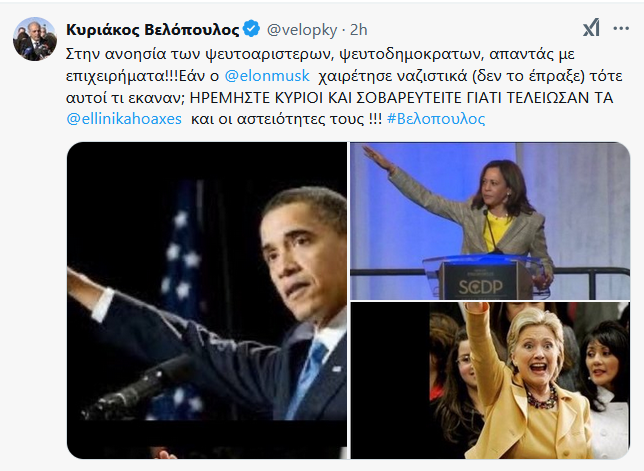This screenshot has height=471, width=644.
Task: Open the large left photo of man at microphone
Action: click(x=207, y=300)
